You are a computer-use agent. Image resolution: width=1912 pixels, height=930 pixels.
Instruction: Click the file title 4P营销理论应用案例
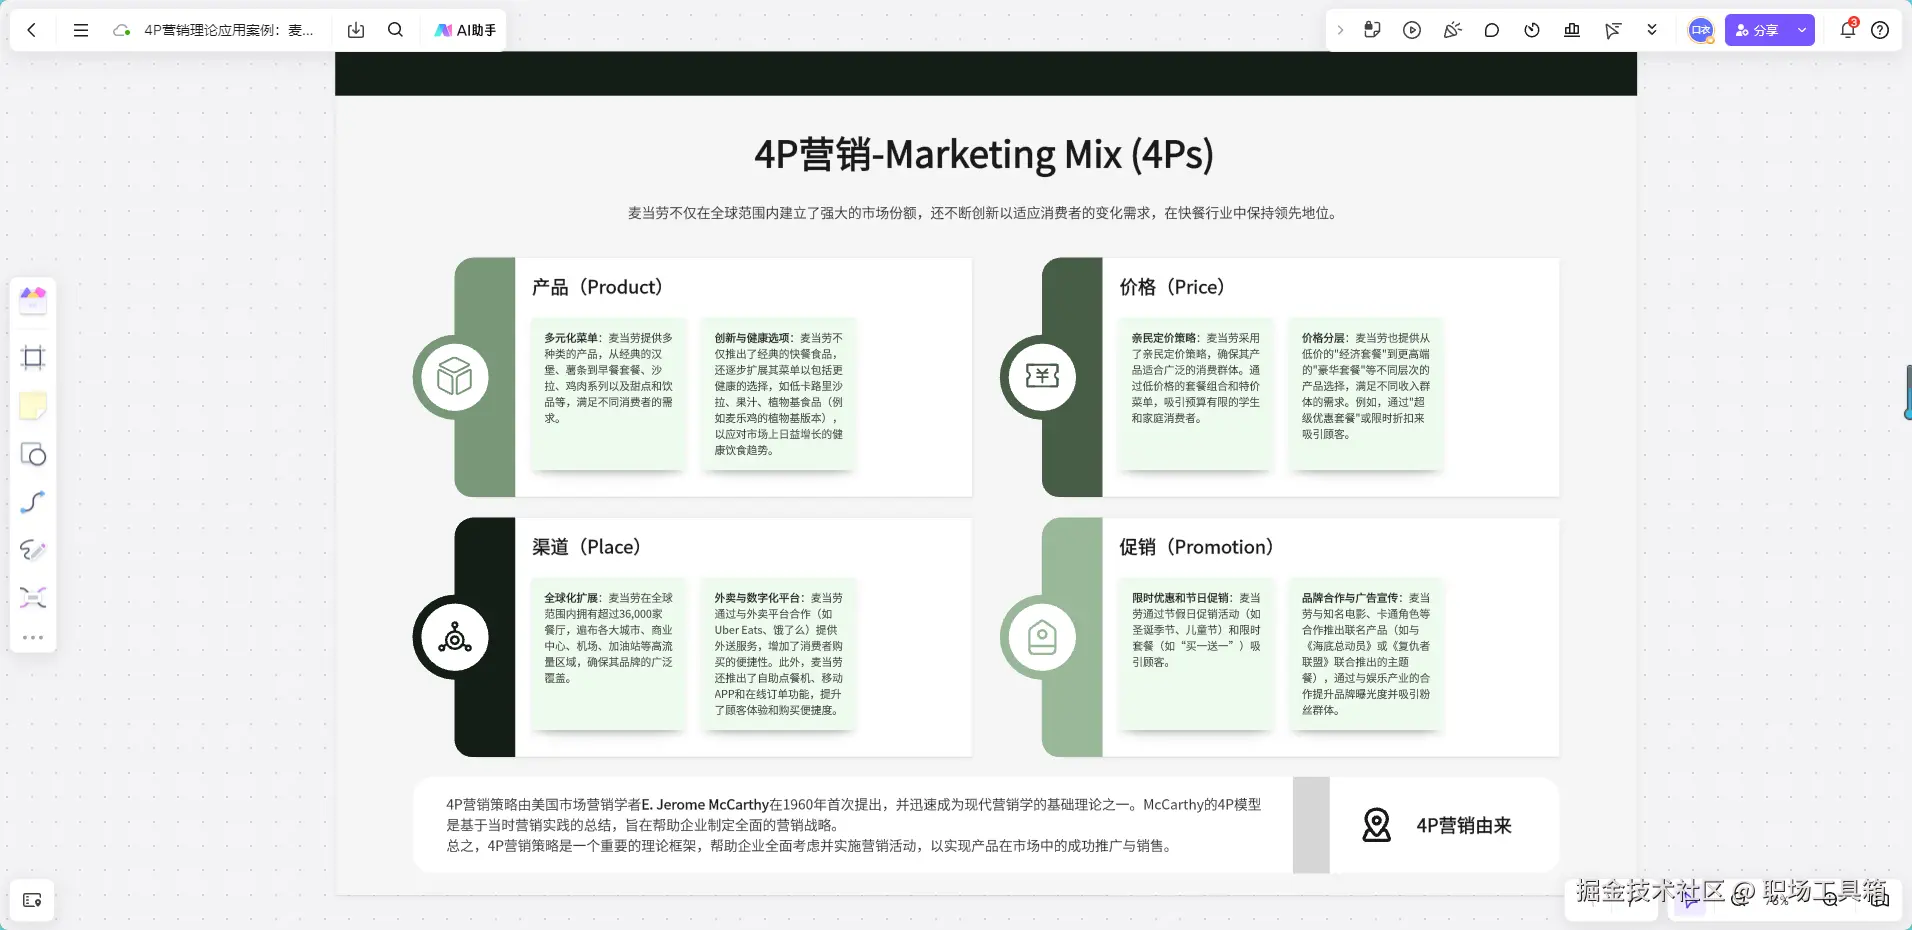229,30
